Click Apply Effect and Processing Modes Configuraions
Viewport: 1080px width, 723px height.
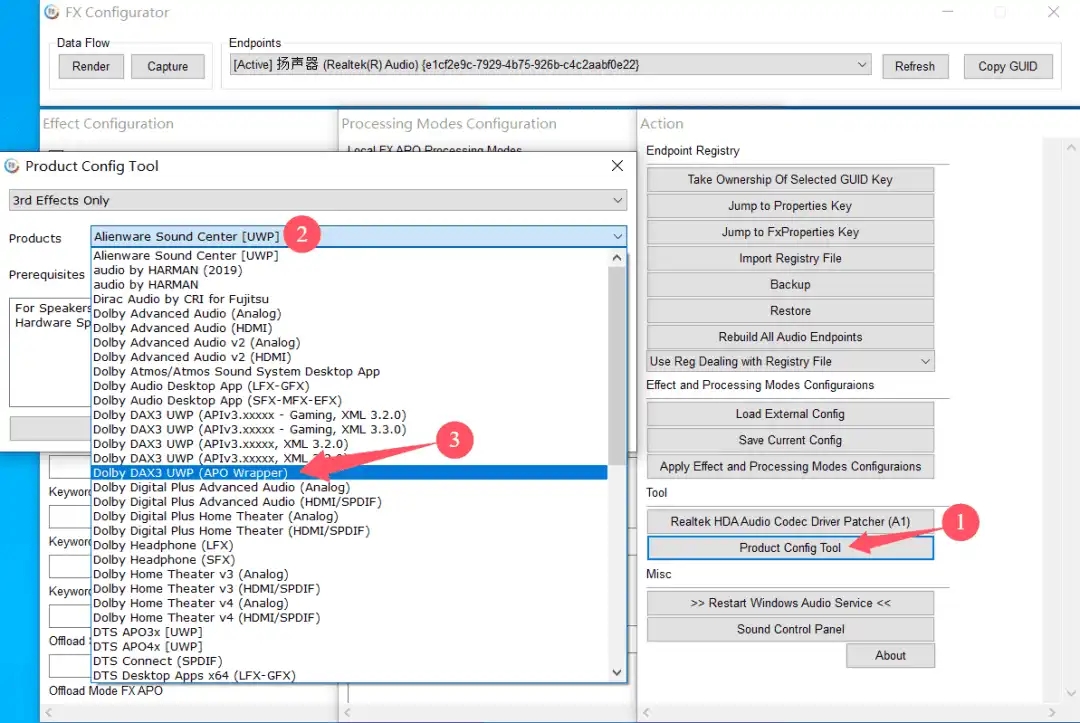790,466
